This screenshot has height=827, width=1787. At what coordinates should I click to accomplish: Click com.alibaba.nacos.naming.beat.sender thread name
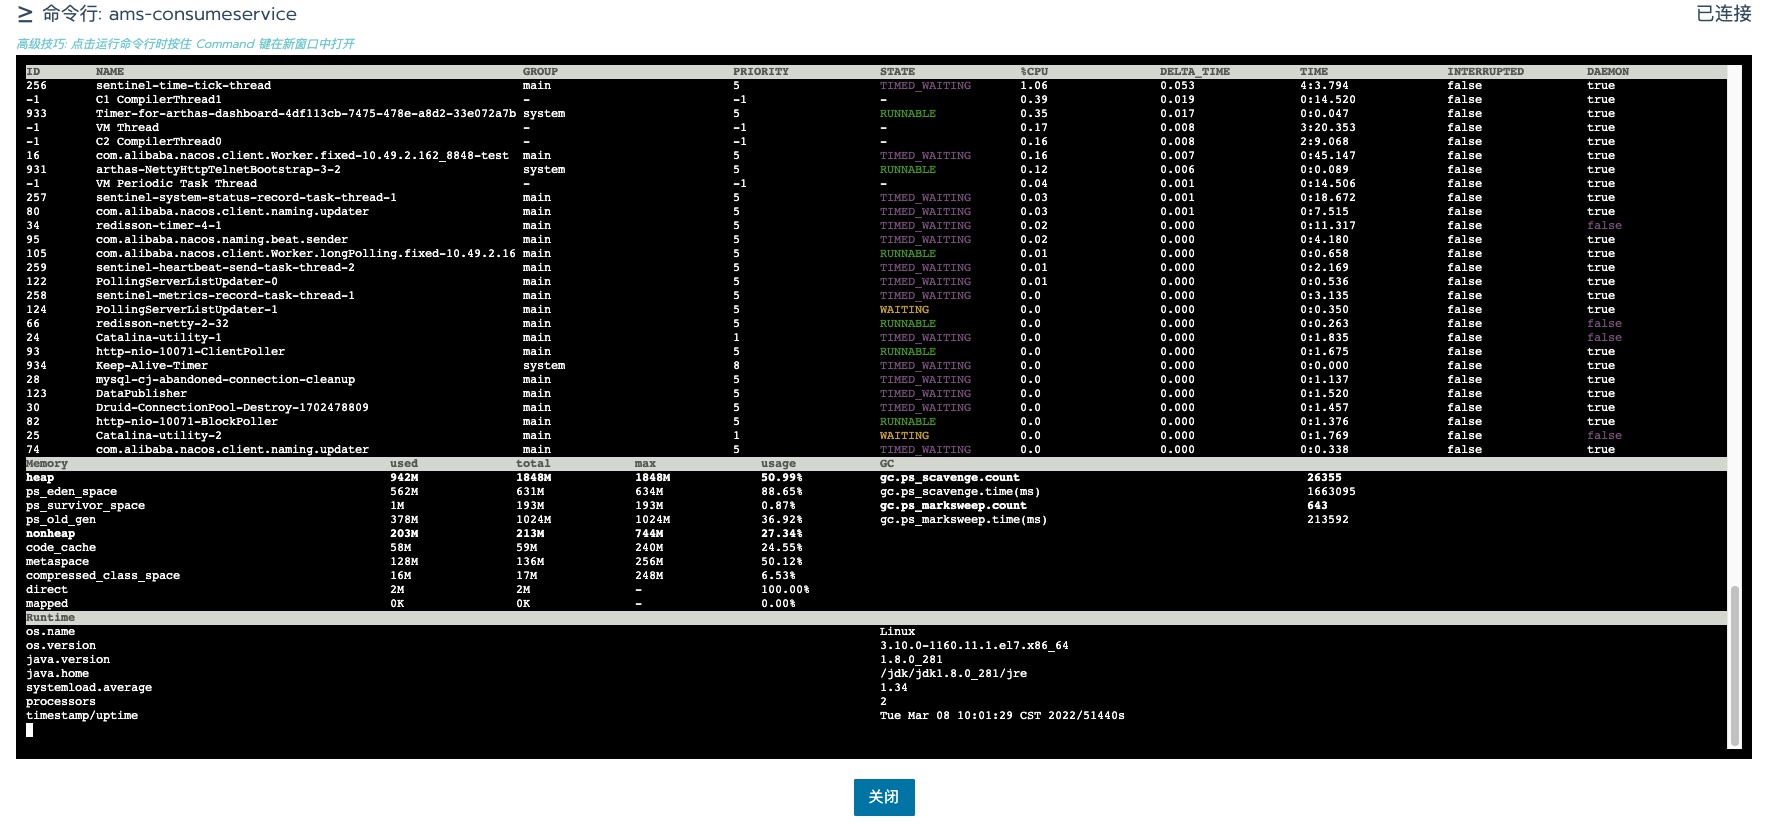[x=222, y=240]
